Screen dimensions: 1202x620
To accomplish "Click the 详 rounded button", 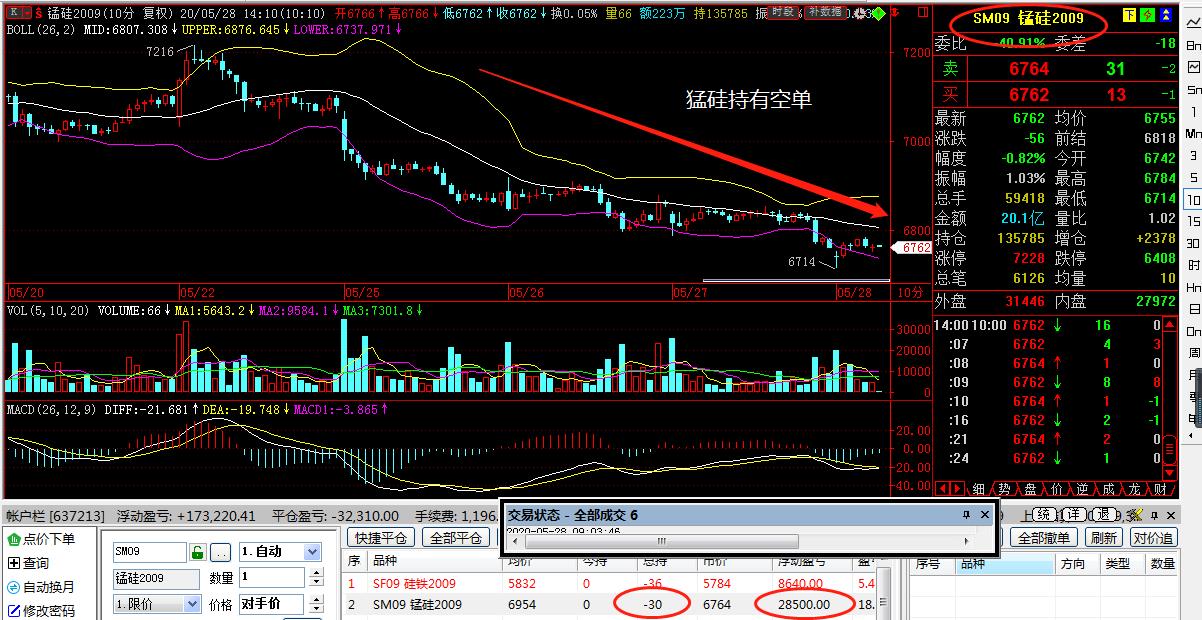I will click(x=1074, y=514).
